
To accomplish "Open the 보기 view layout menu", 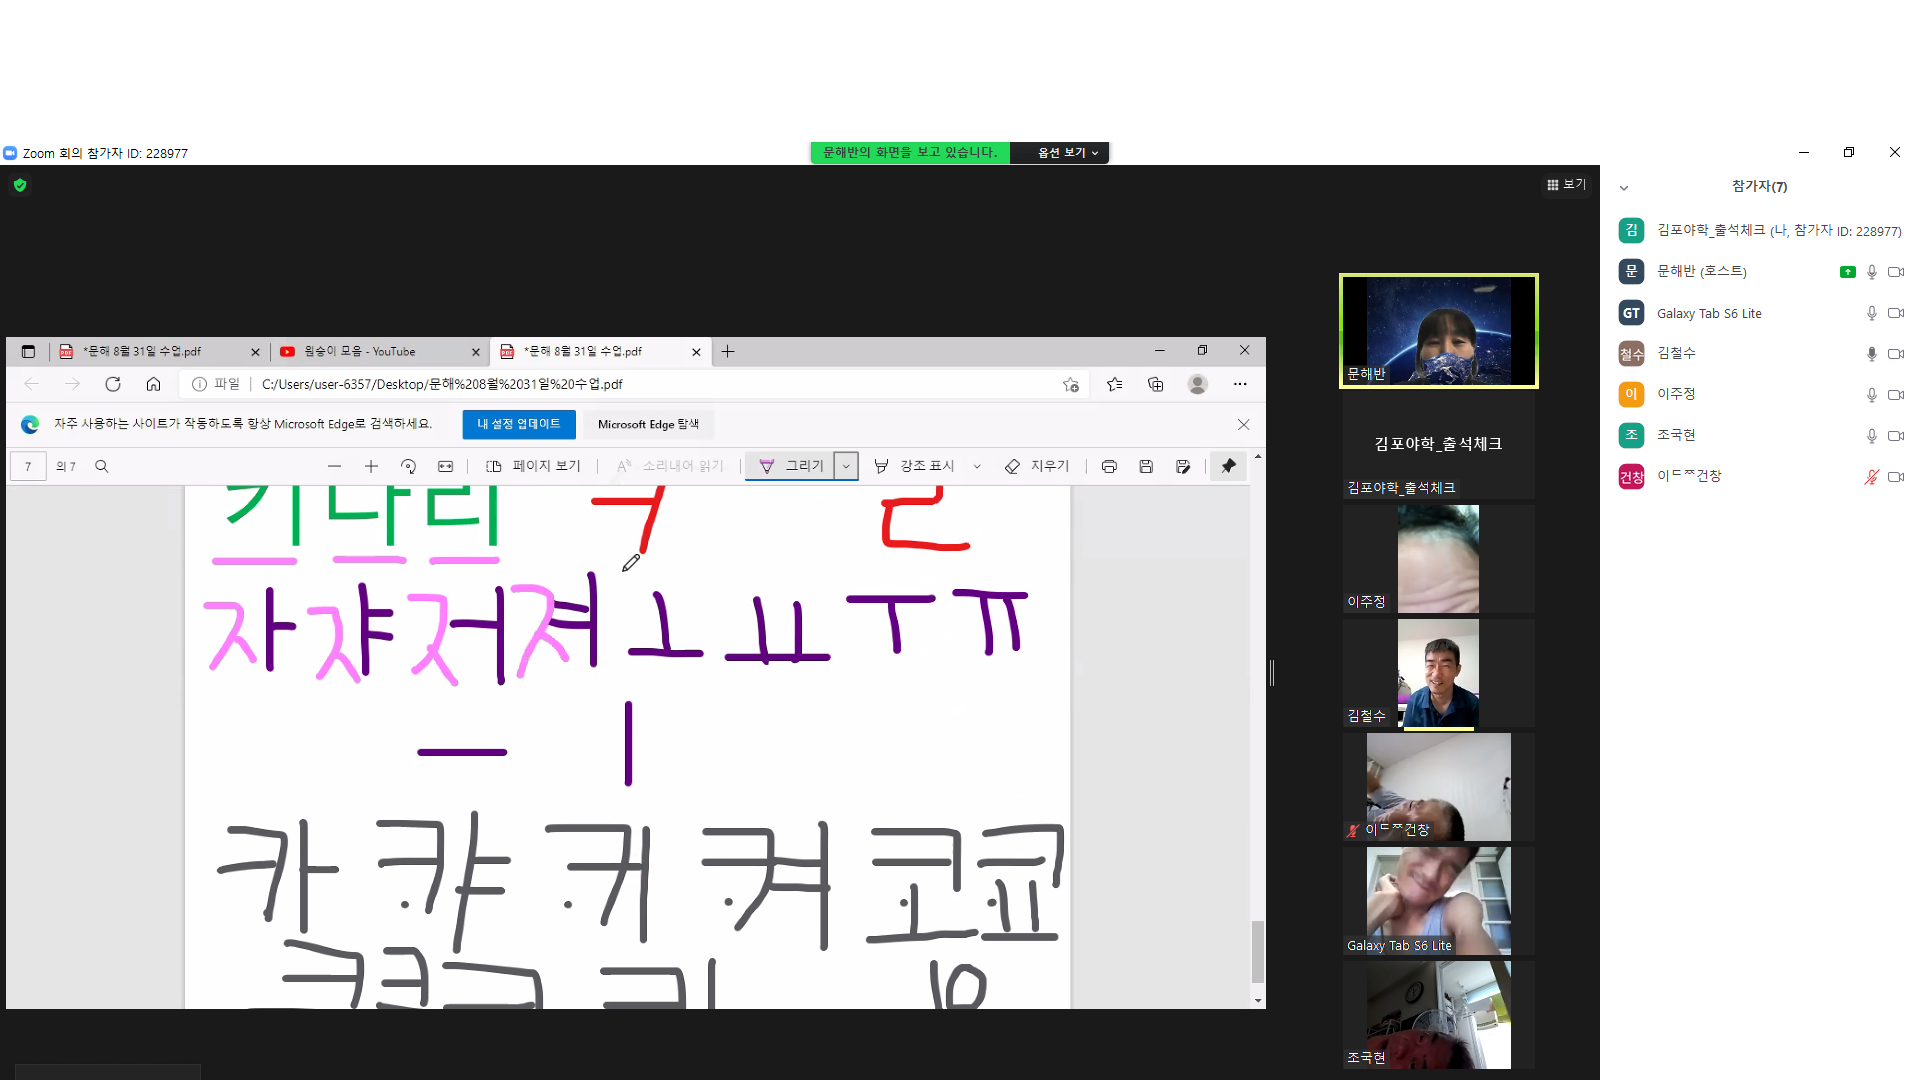I will coord(1566,184).
